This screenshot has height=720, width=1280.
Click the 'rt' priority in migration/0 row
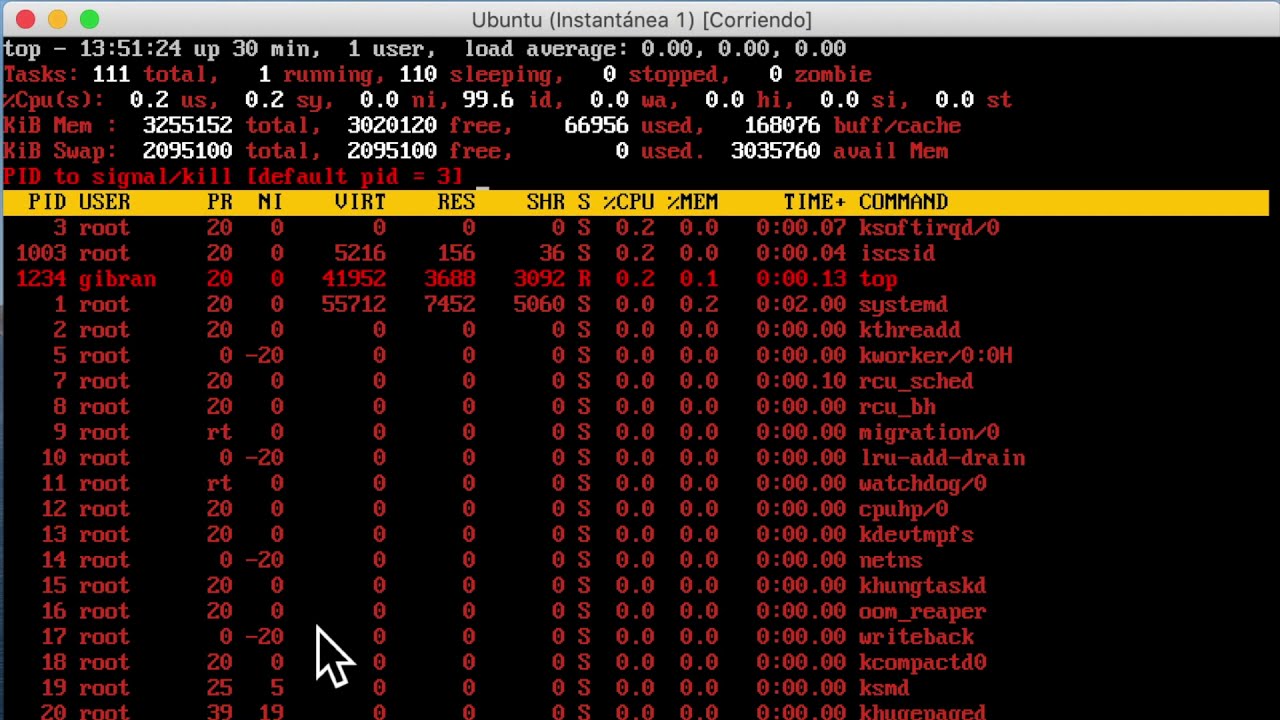[x=219, y=432]
